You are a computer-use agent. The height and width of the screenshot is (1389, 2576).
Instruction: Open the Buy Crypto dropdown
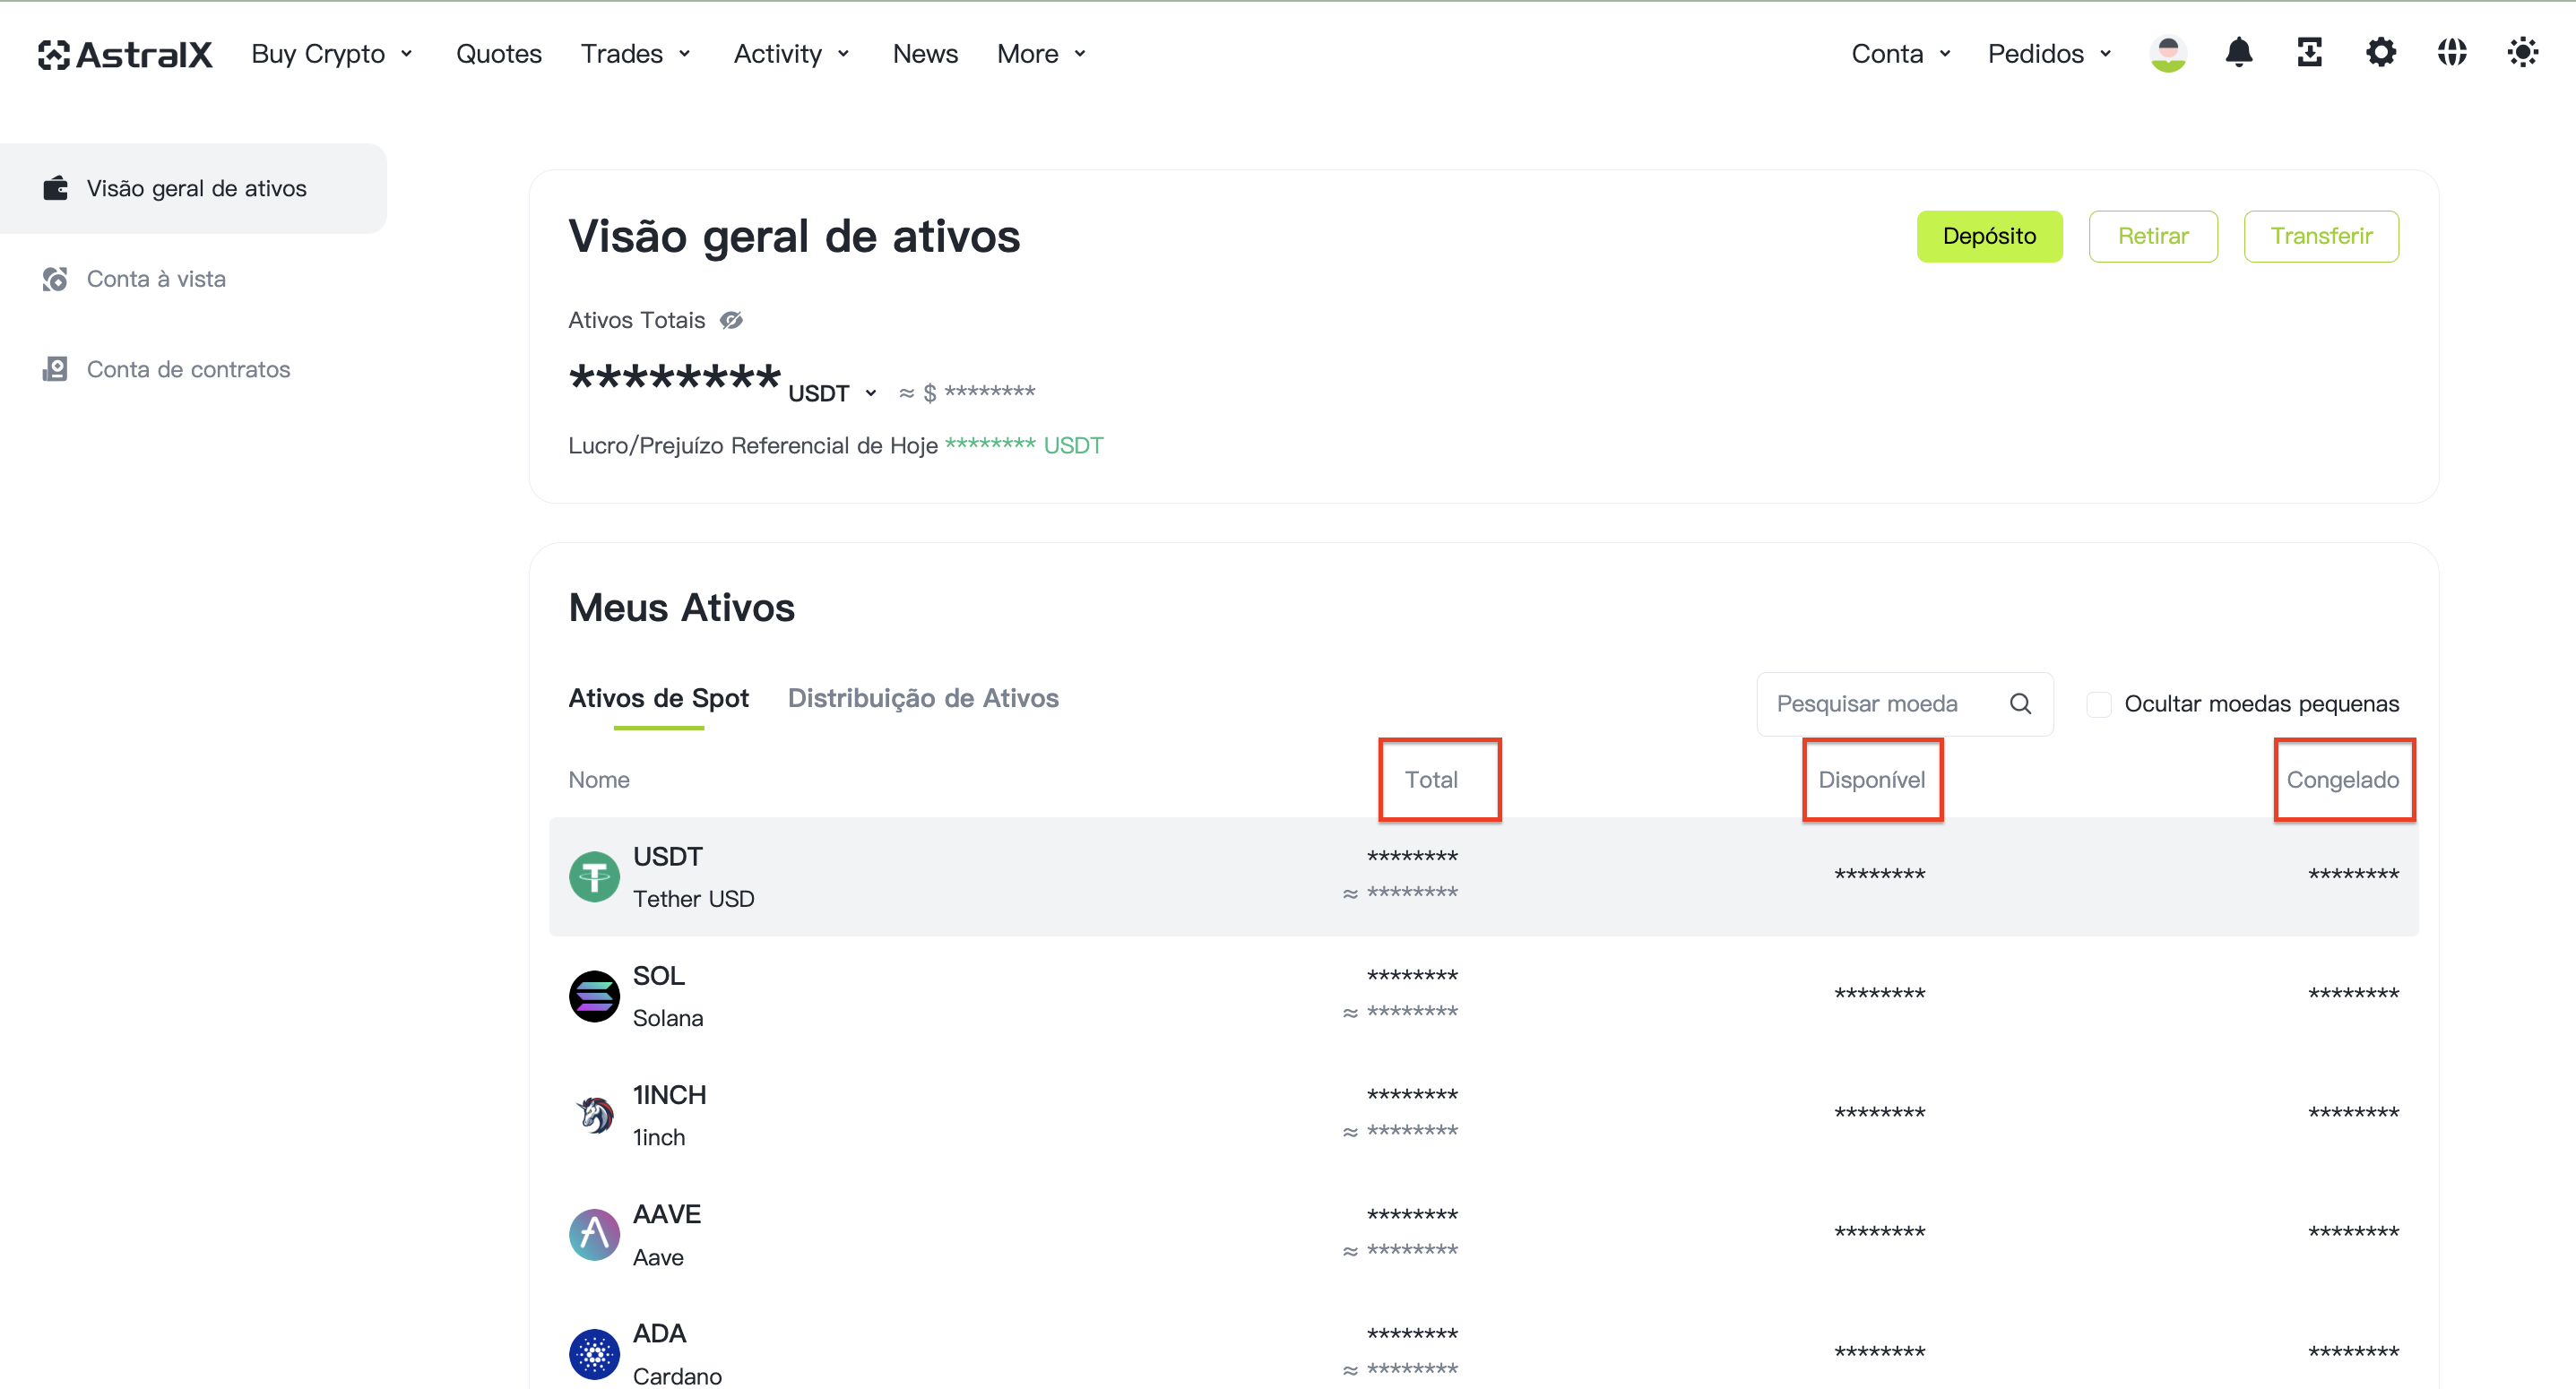[x=332, y=54]
